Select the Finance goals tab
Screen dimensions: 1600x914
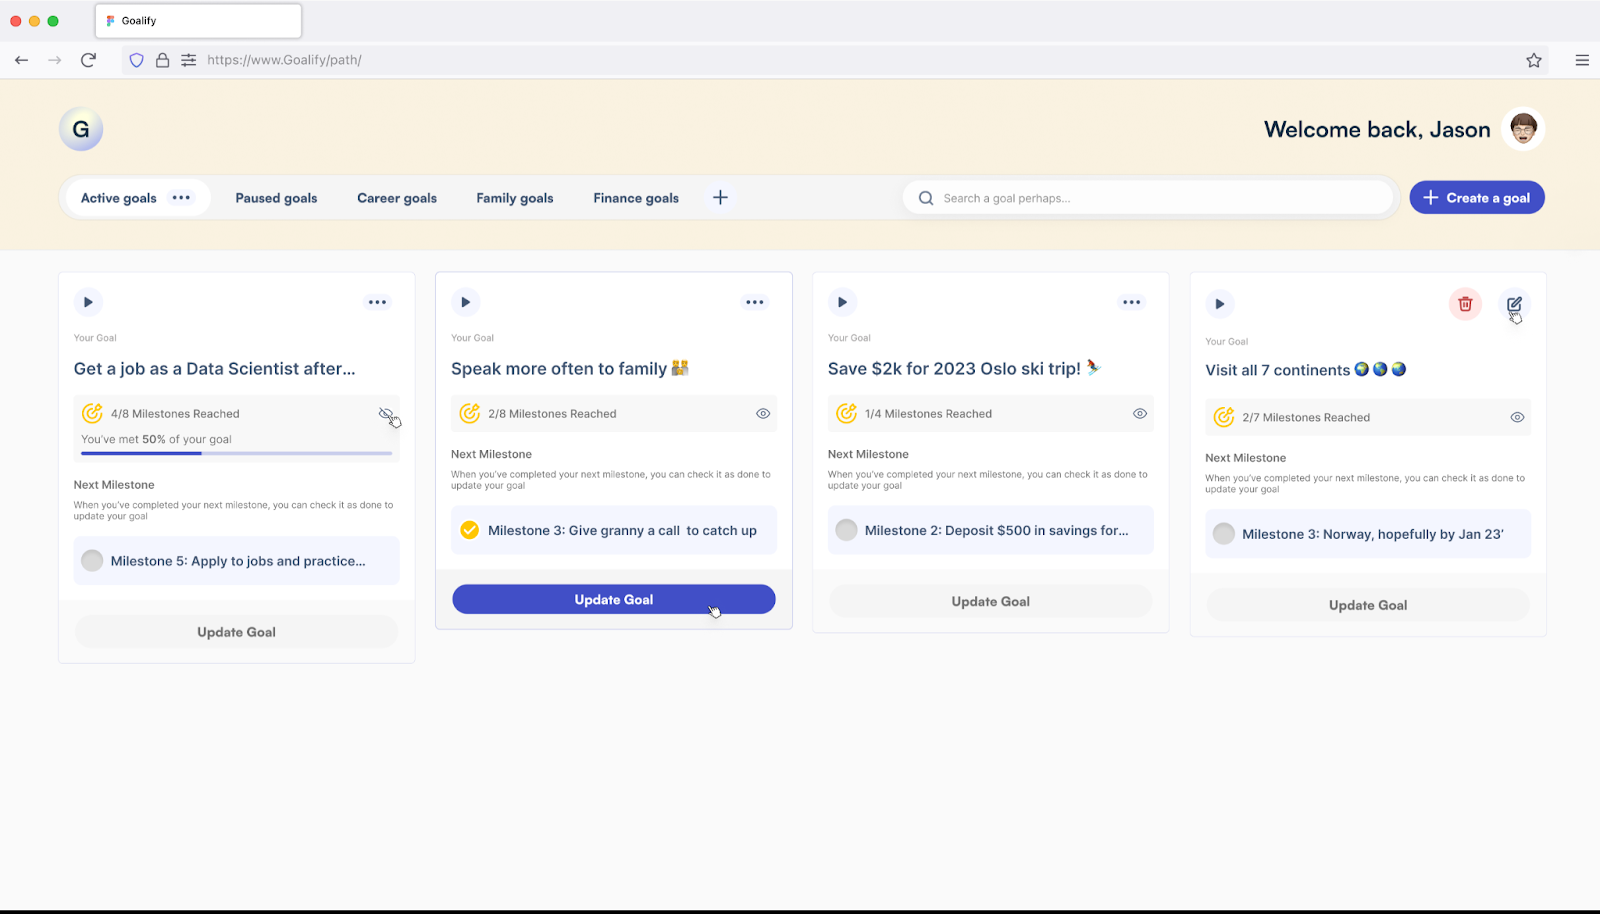(x=635, y=198)
